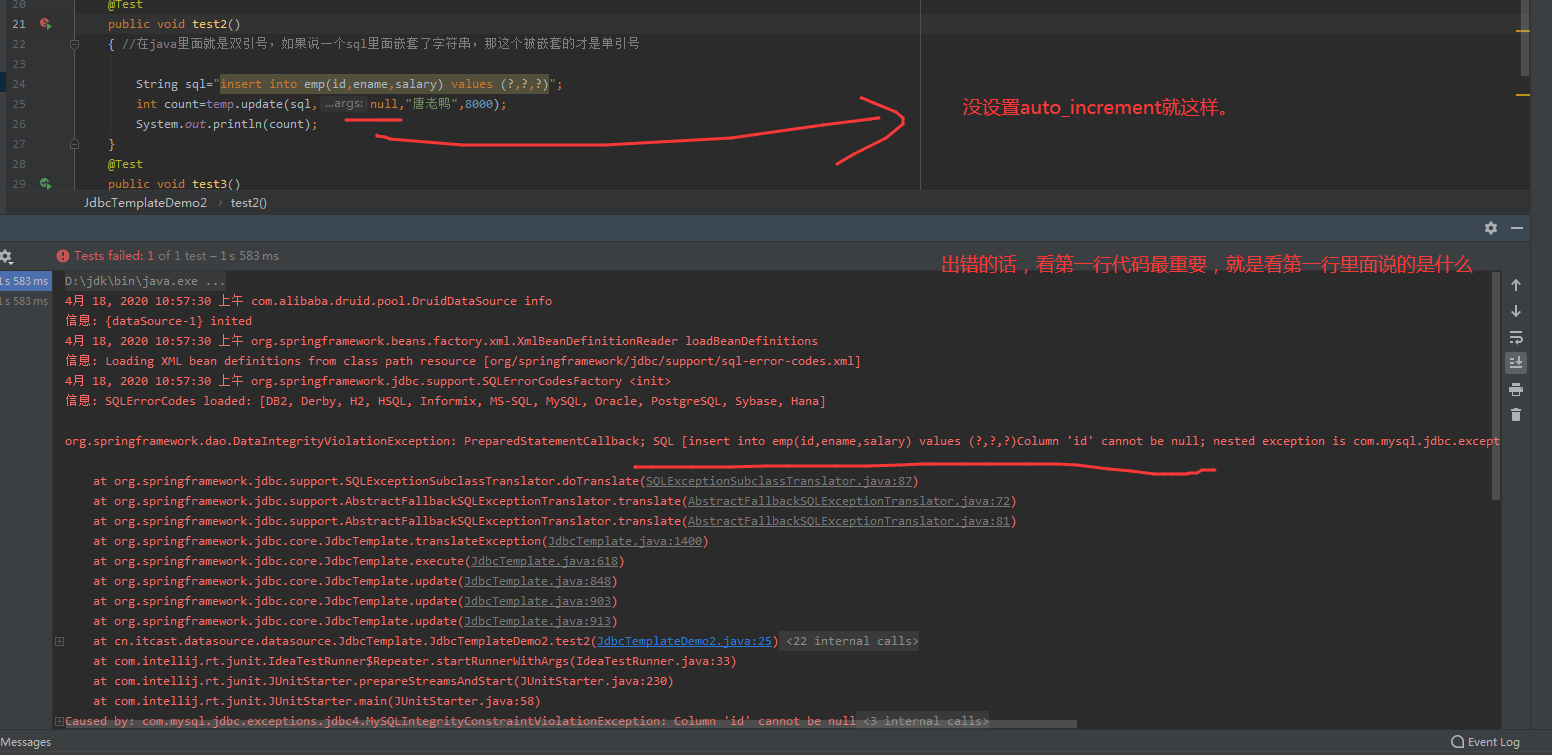
Task: Open the SQLExceptionSubclassTranslator.java:87 link
Action: (x=780, y=481)
